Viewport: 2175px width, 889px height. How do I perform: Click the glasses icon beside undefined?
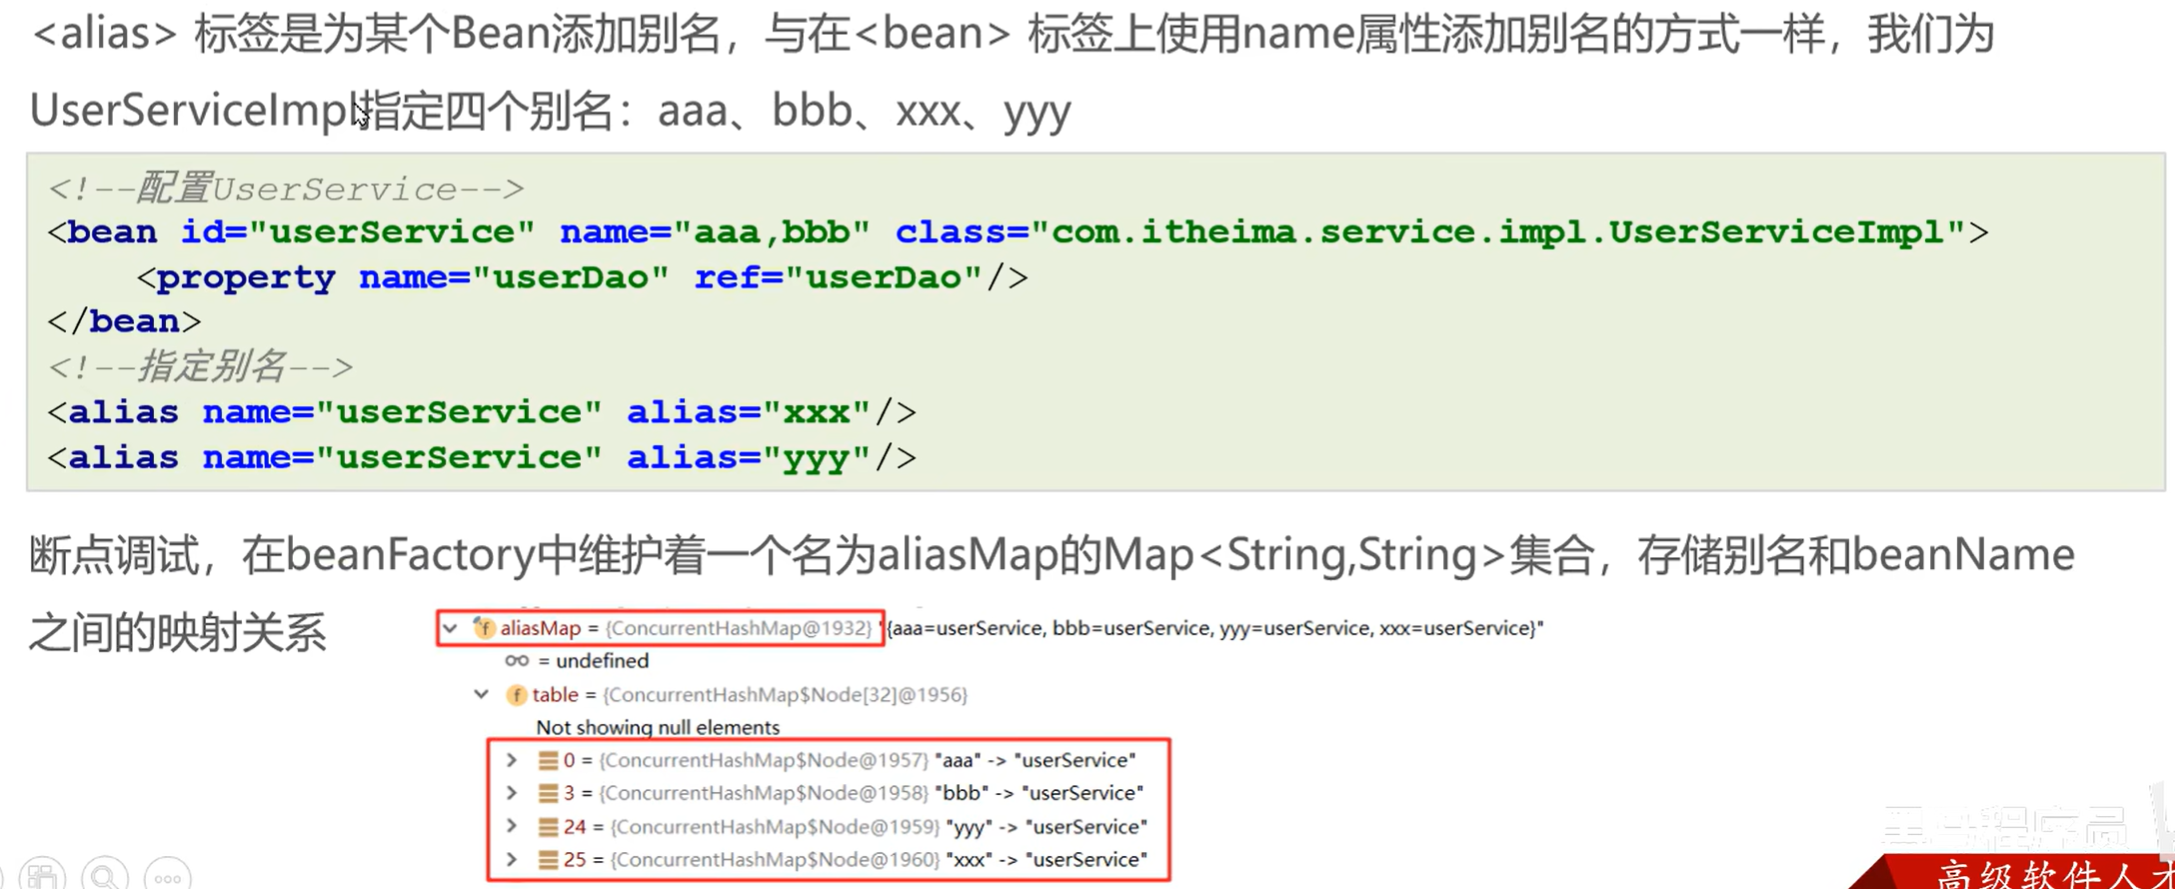click(516, 661)
